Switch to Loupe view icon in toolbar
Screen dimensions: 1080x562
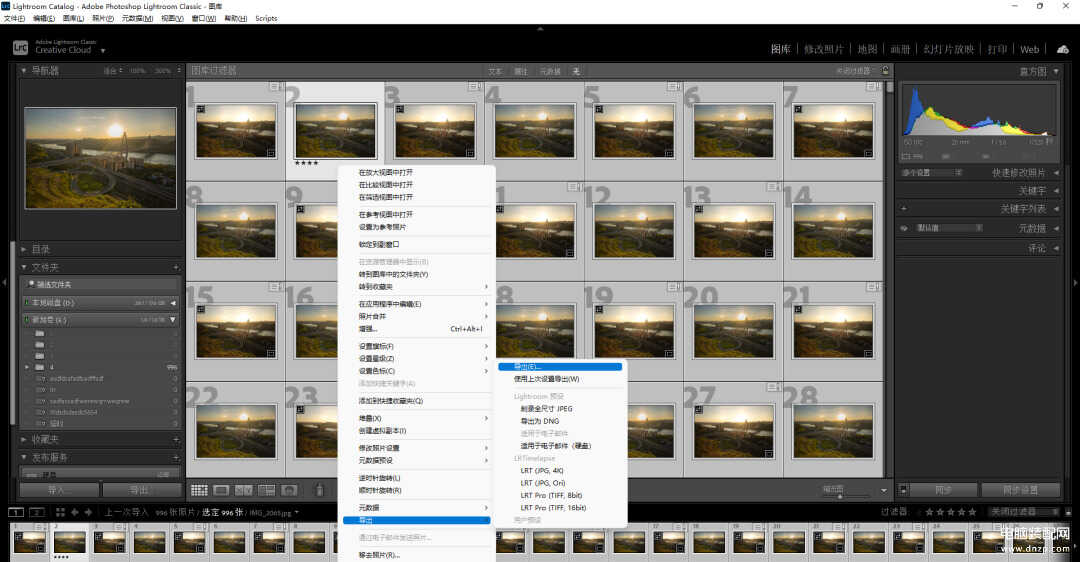pyautogui.click(x=221, y=490)
